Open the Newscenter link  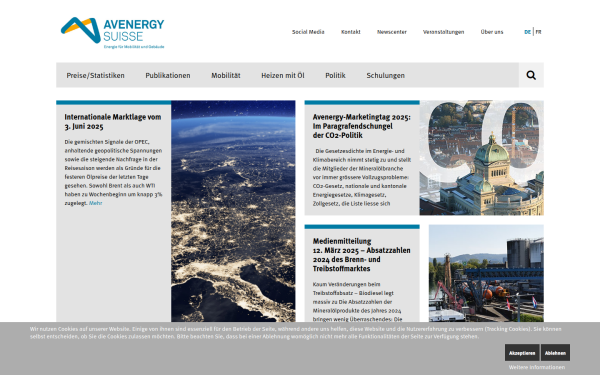coord(391,32)
